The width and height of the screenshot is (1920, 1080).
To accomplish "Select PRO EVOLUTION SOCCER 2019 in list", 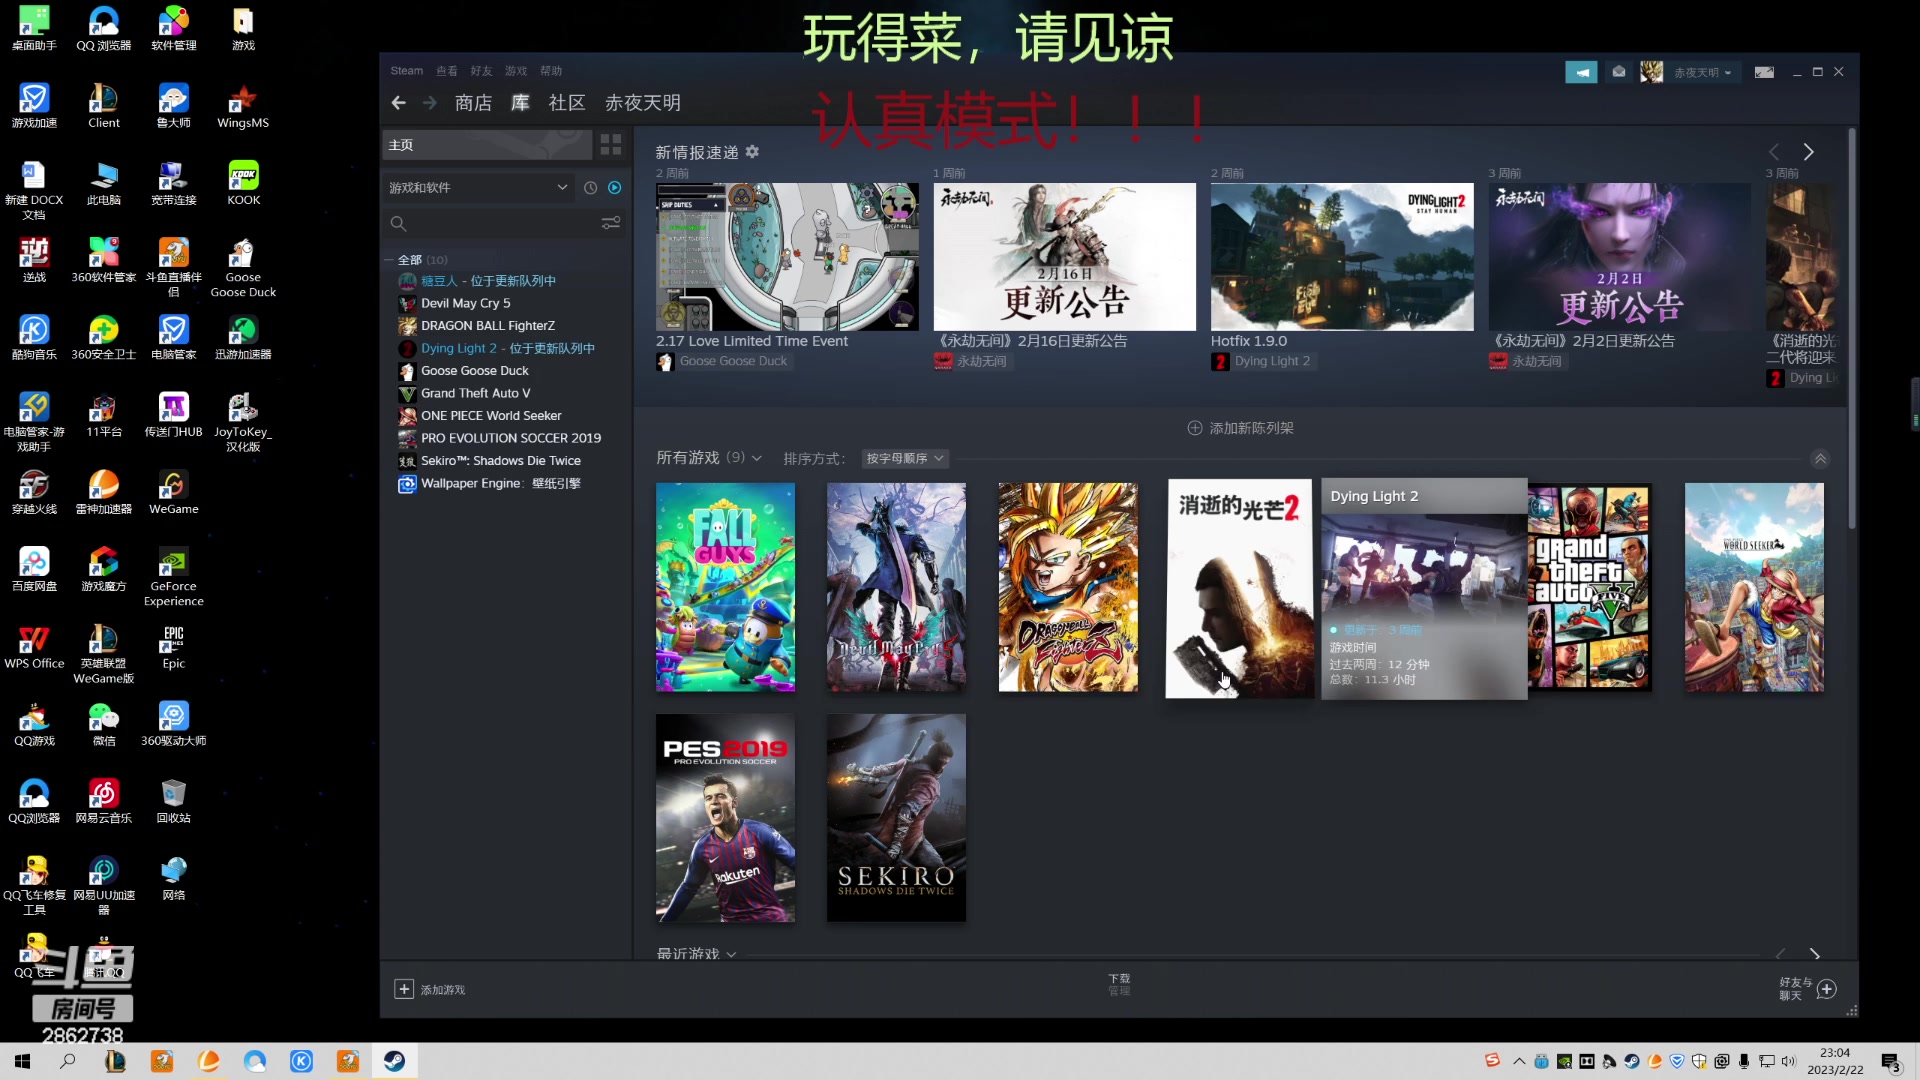I will click(x=510, y=438).
